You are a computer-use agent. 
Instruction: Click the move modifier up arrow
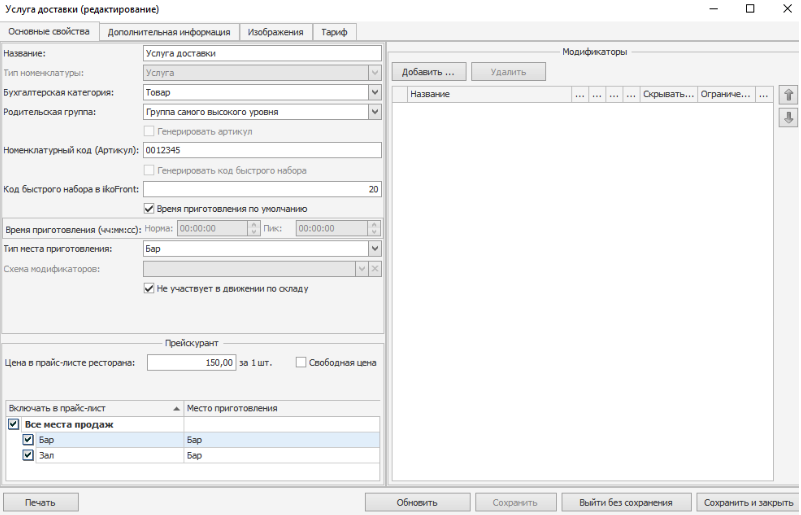coord(788,95)
